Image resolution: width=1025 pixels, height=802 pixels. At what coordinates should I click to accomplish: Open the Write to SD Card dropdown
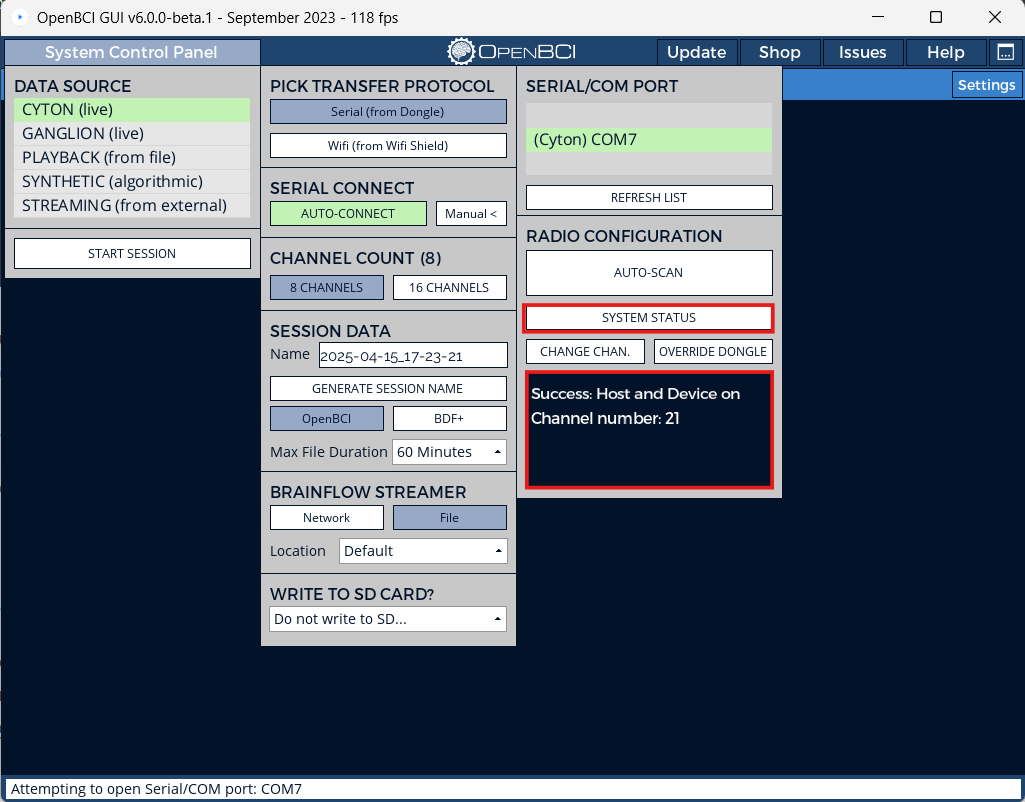(388, 619)
